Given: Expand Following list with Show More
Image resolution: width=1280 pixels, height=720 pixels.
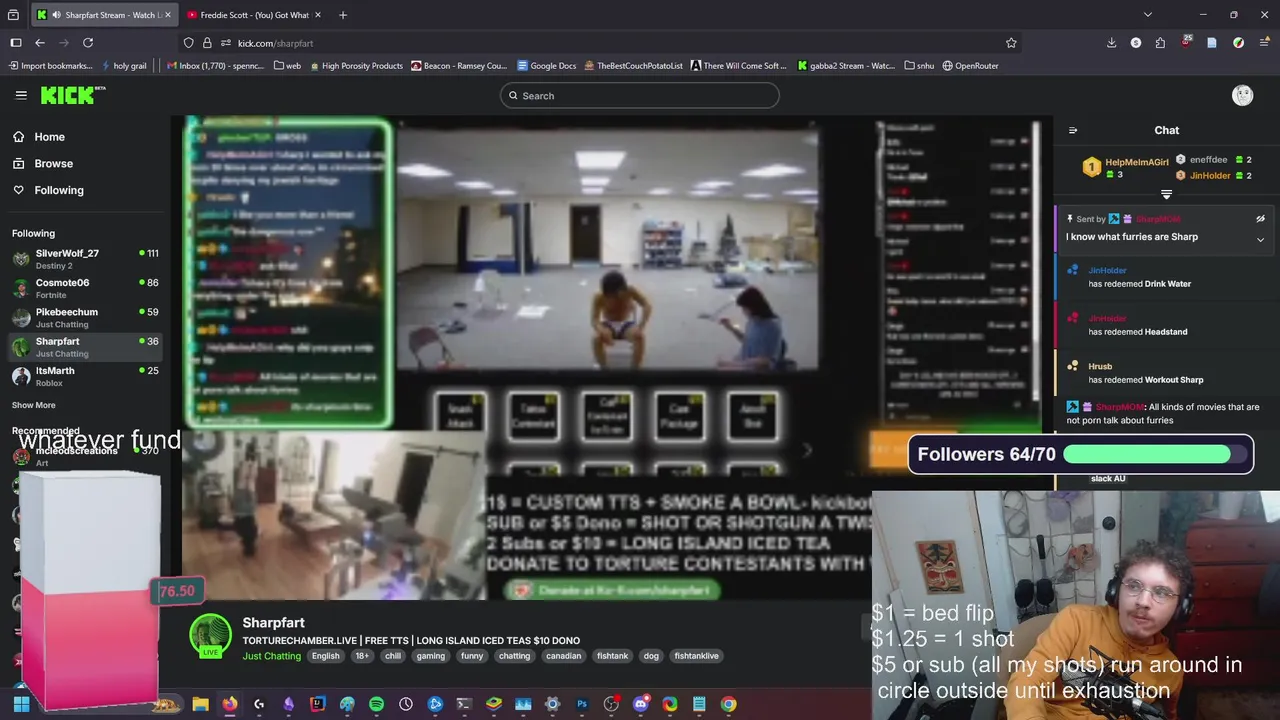Looking at the screenshot, I should point(34,405).
